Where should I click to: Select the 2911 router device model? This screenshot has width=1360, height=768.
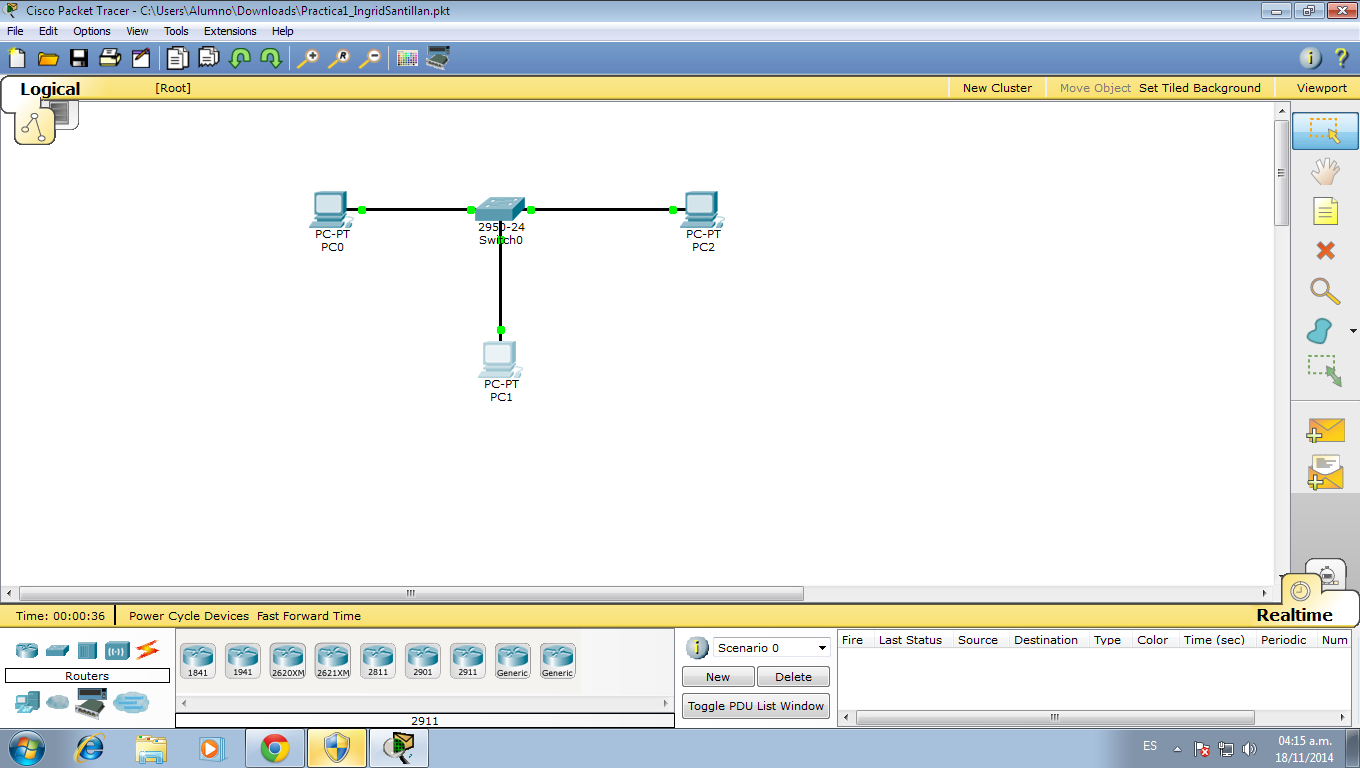[467, 660]
